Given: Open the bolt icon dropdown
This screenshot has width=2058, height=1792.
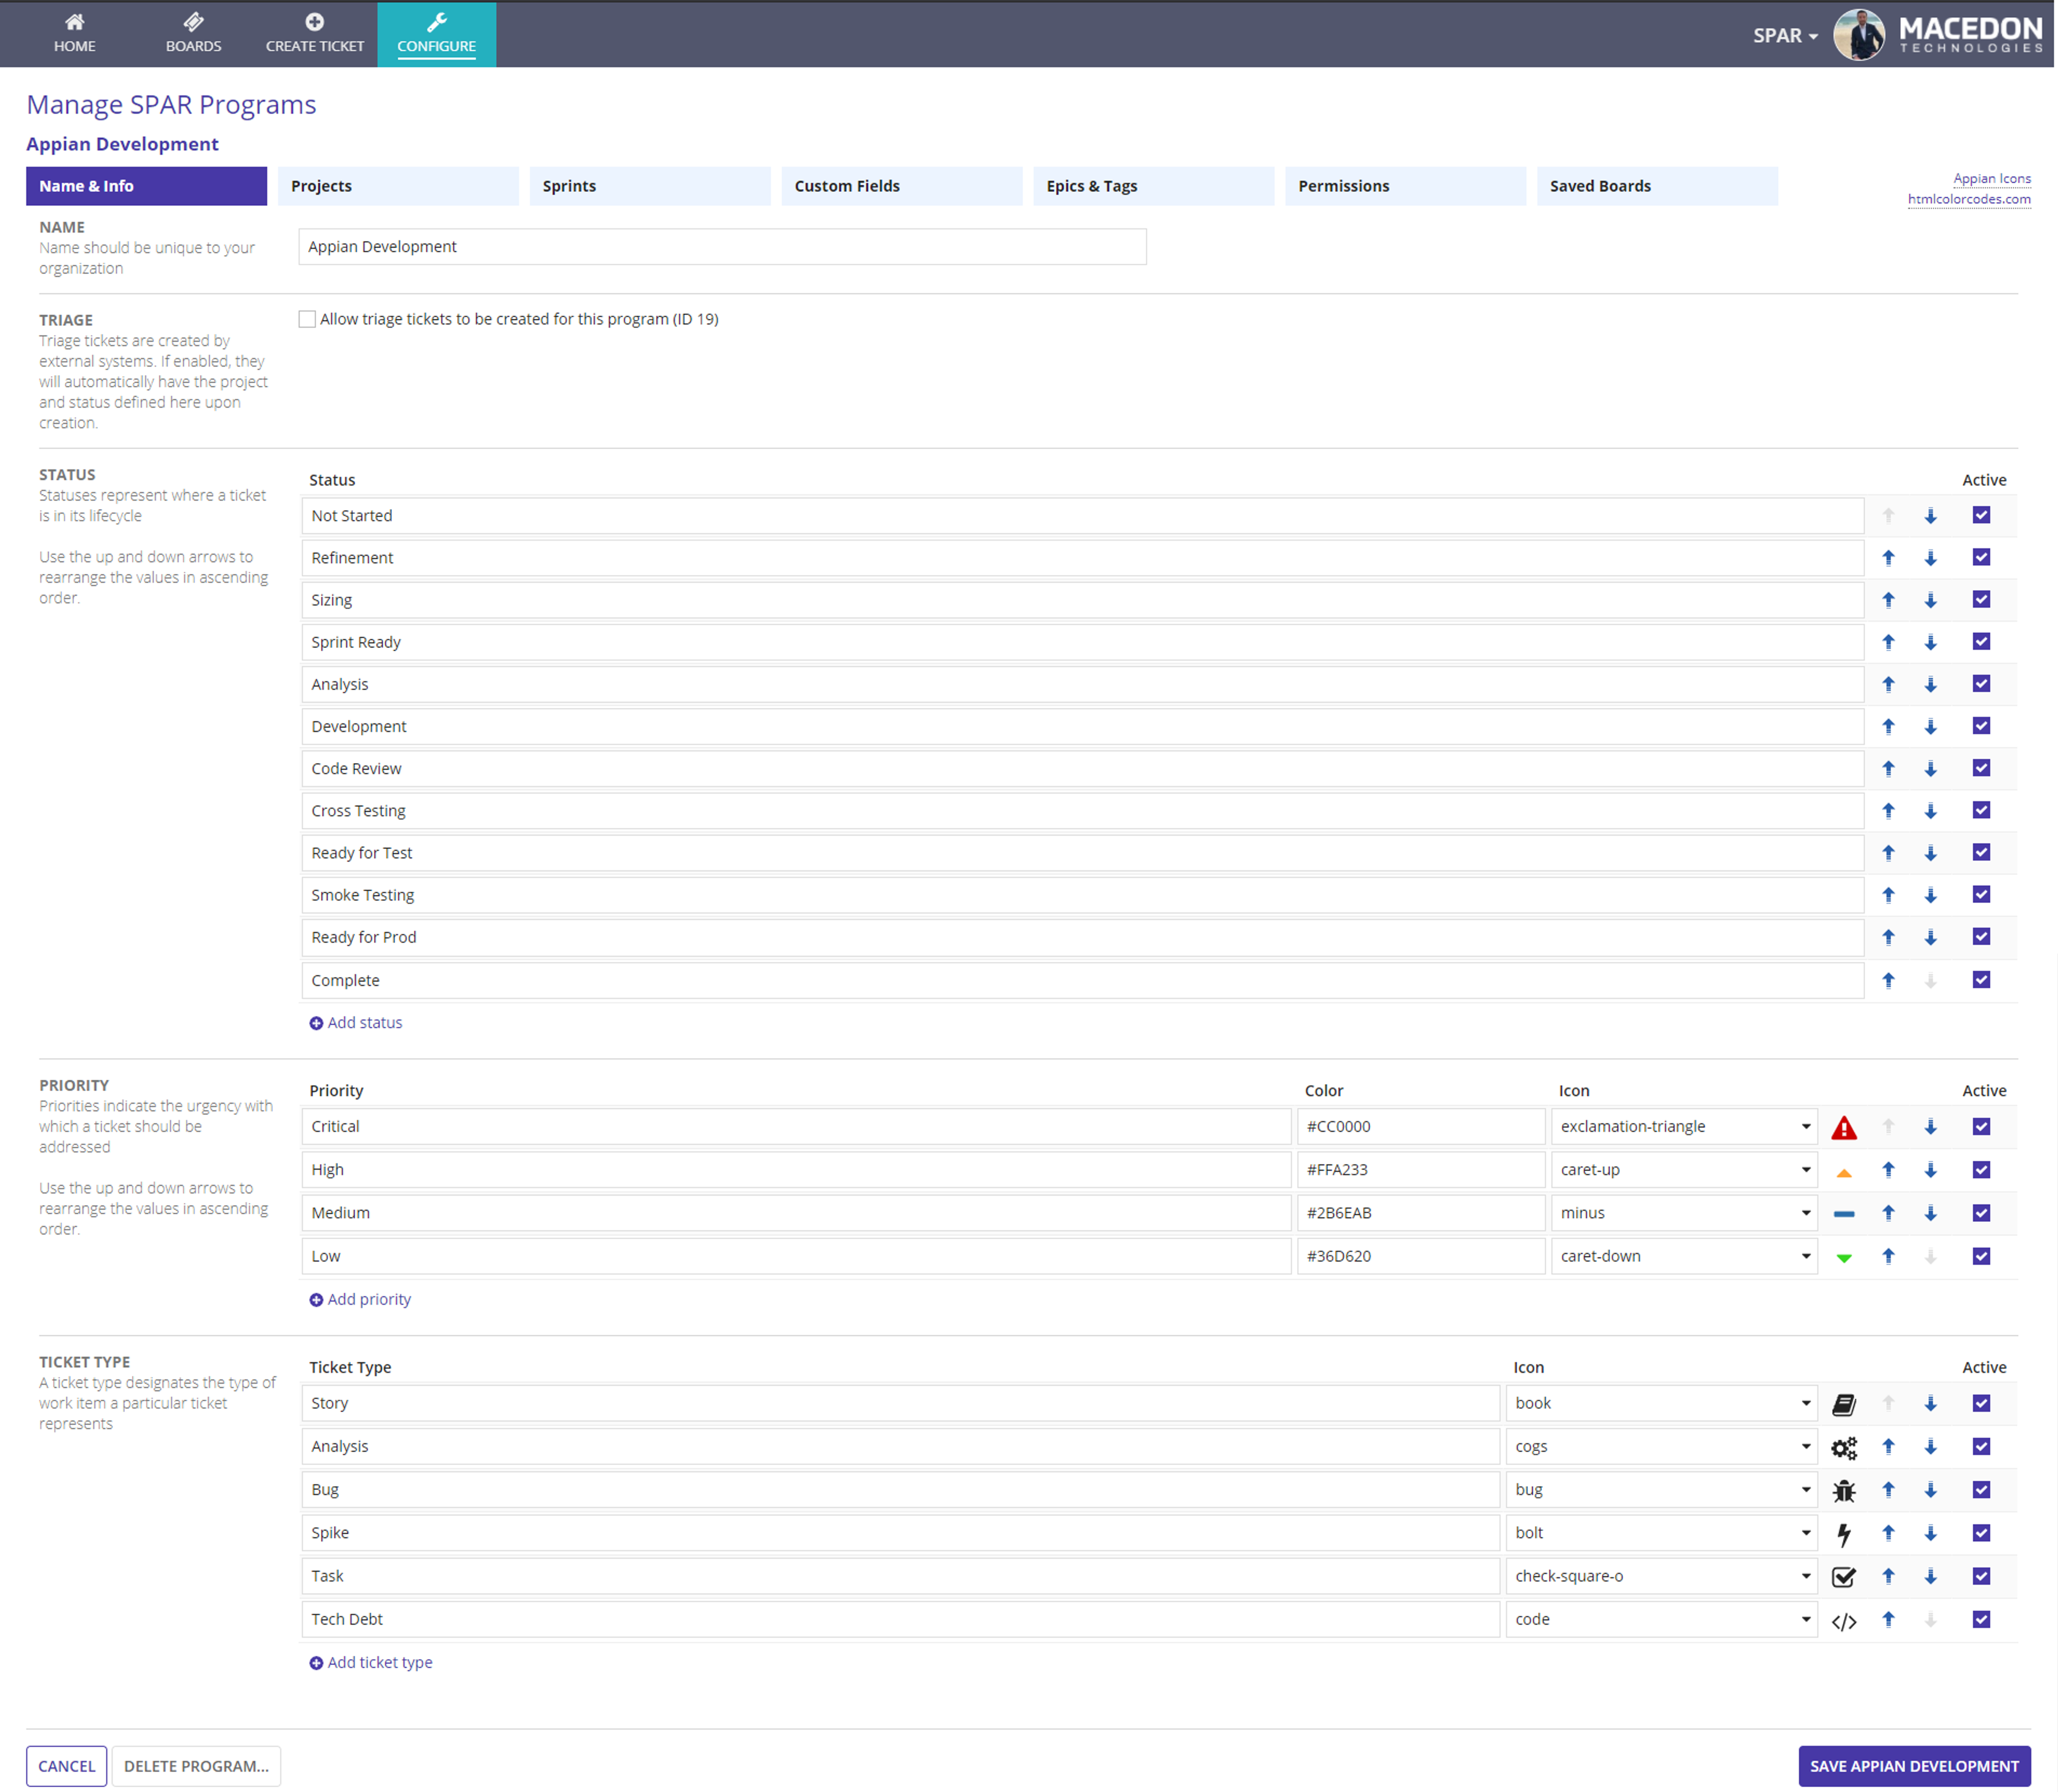Looking at the screenshot, I should 1661,1533.
